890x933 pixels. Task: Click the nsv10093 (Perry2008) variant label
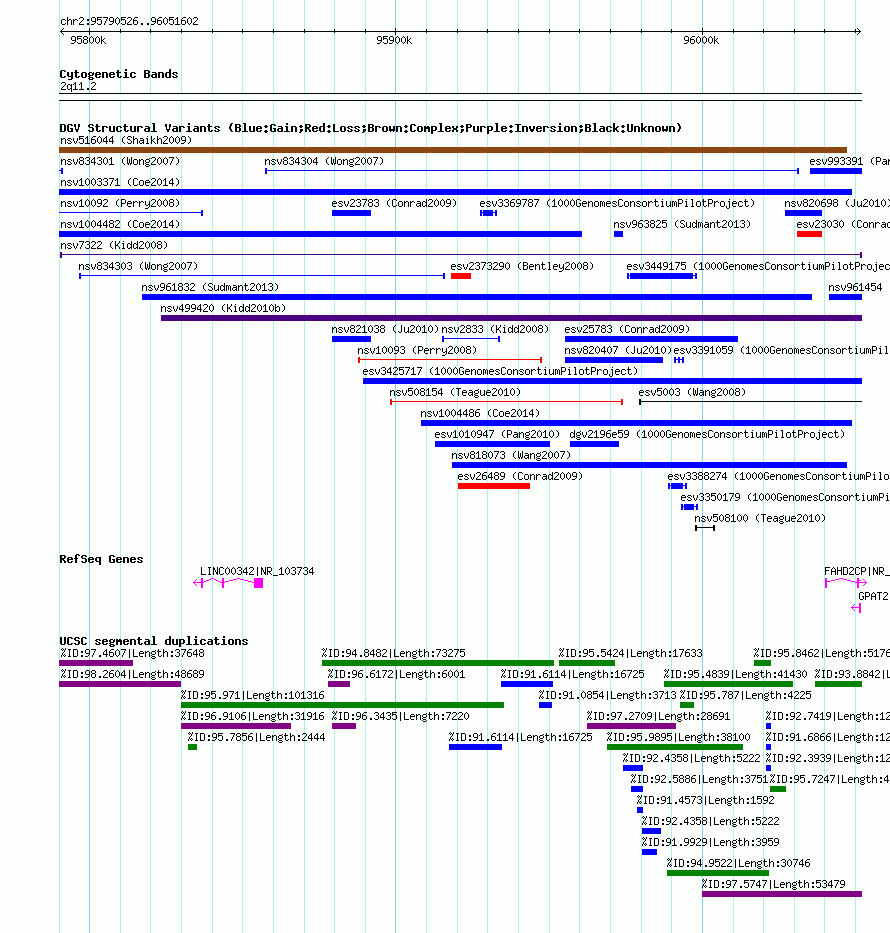(x=417, y=350)
